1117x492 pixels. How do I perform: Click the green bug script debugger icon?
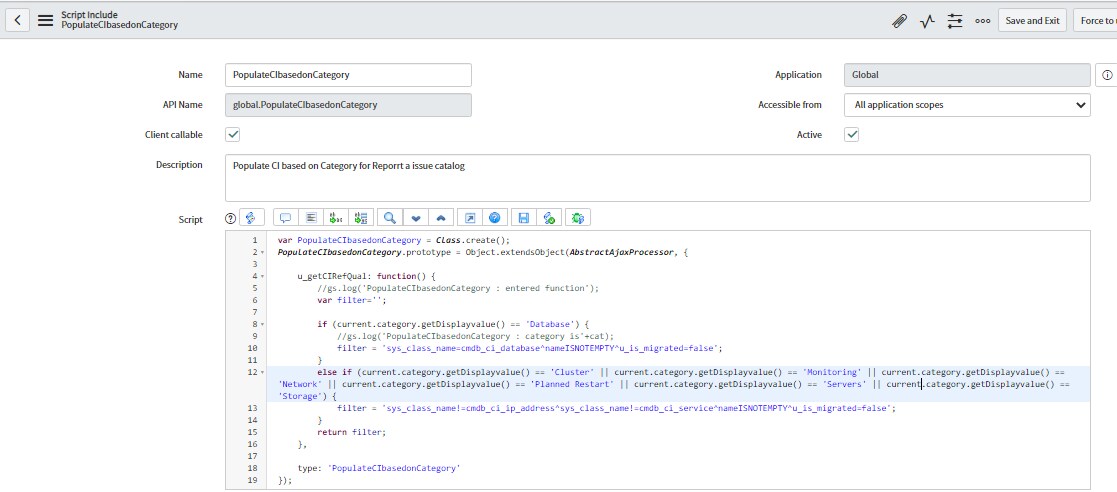[x=578, y=218]
